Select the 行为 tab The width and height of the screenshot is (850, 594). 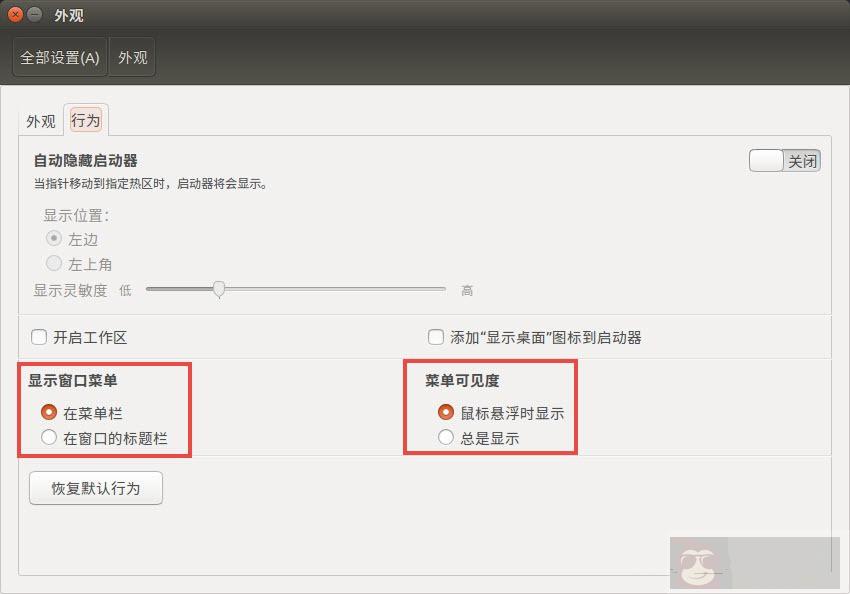click(85, 120)
